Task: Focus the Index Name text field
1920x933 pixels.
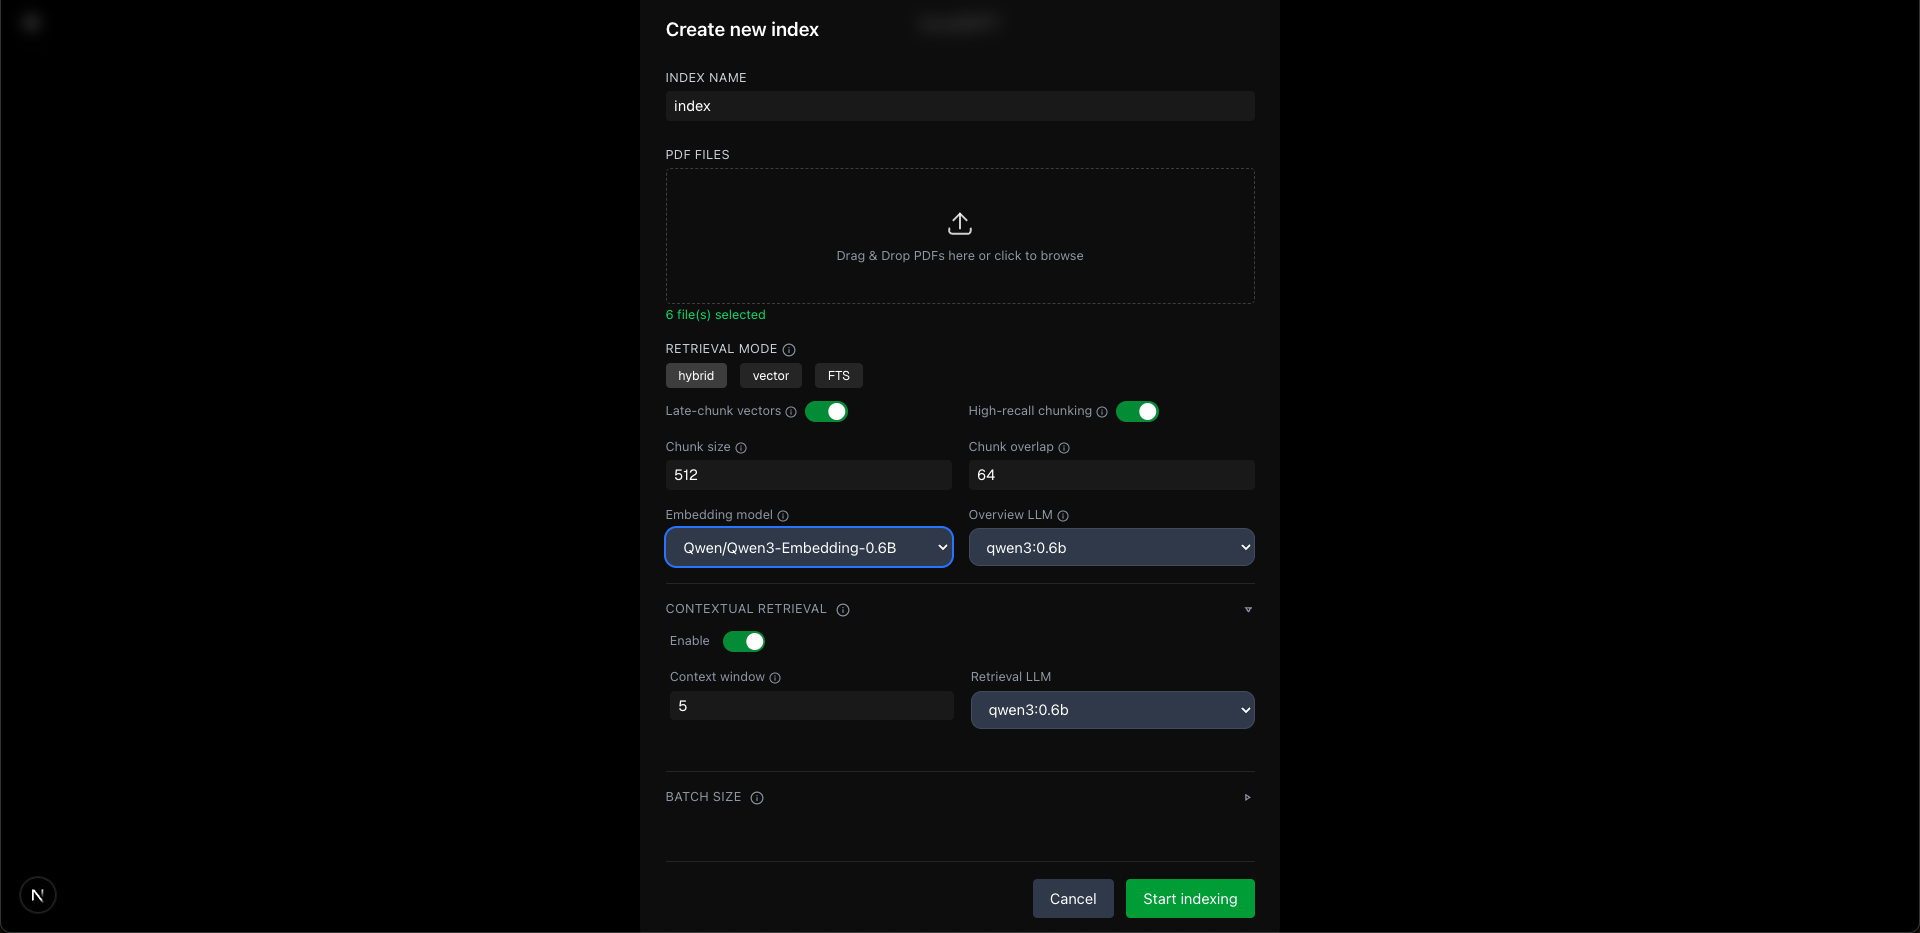Action: pyautogui.click(x=959, y=106)
